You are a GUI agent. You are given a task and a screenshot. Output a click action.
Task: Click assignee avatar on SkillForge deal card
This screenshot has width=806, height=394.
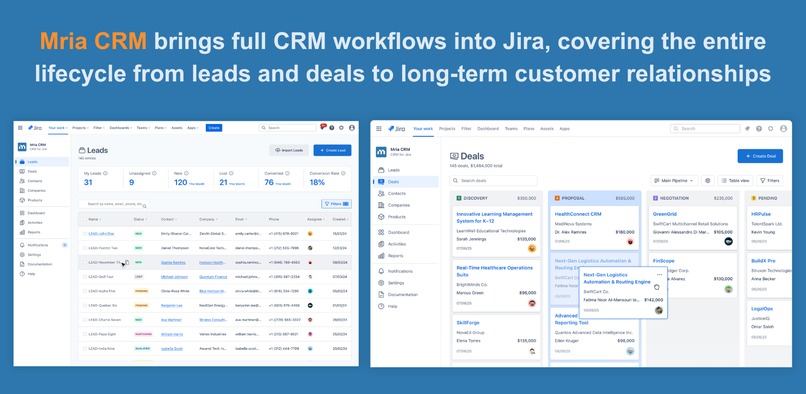[532, 351]
